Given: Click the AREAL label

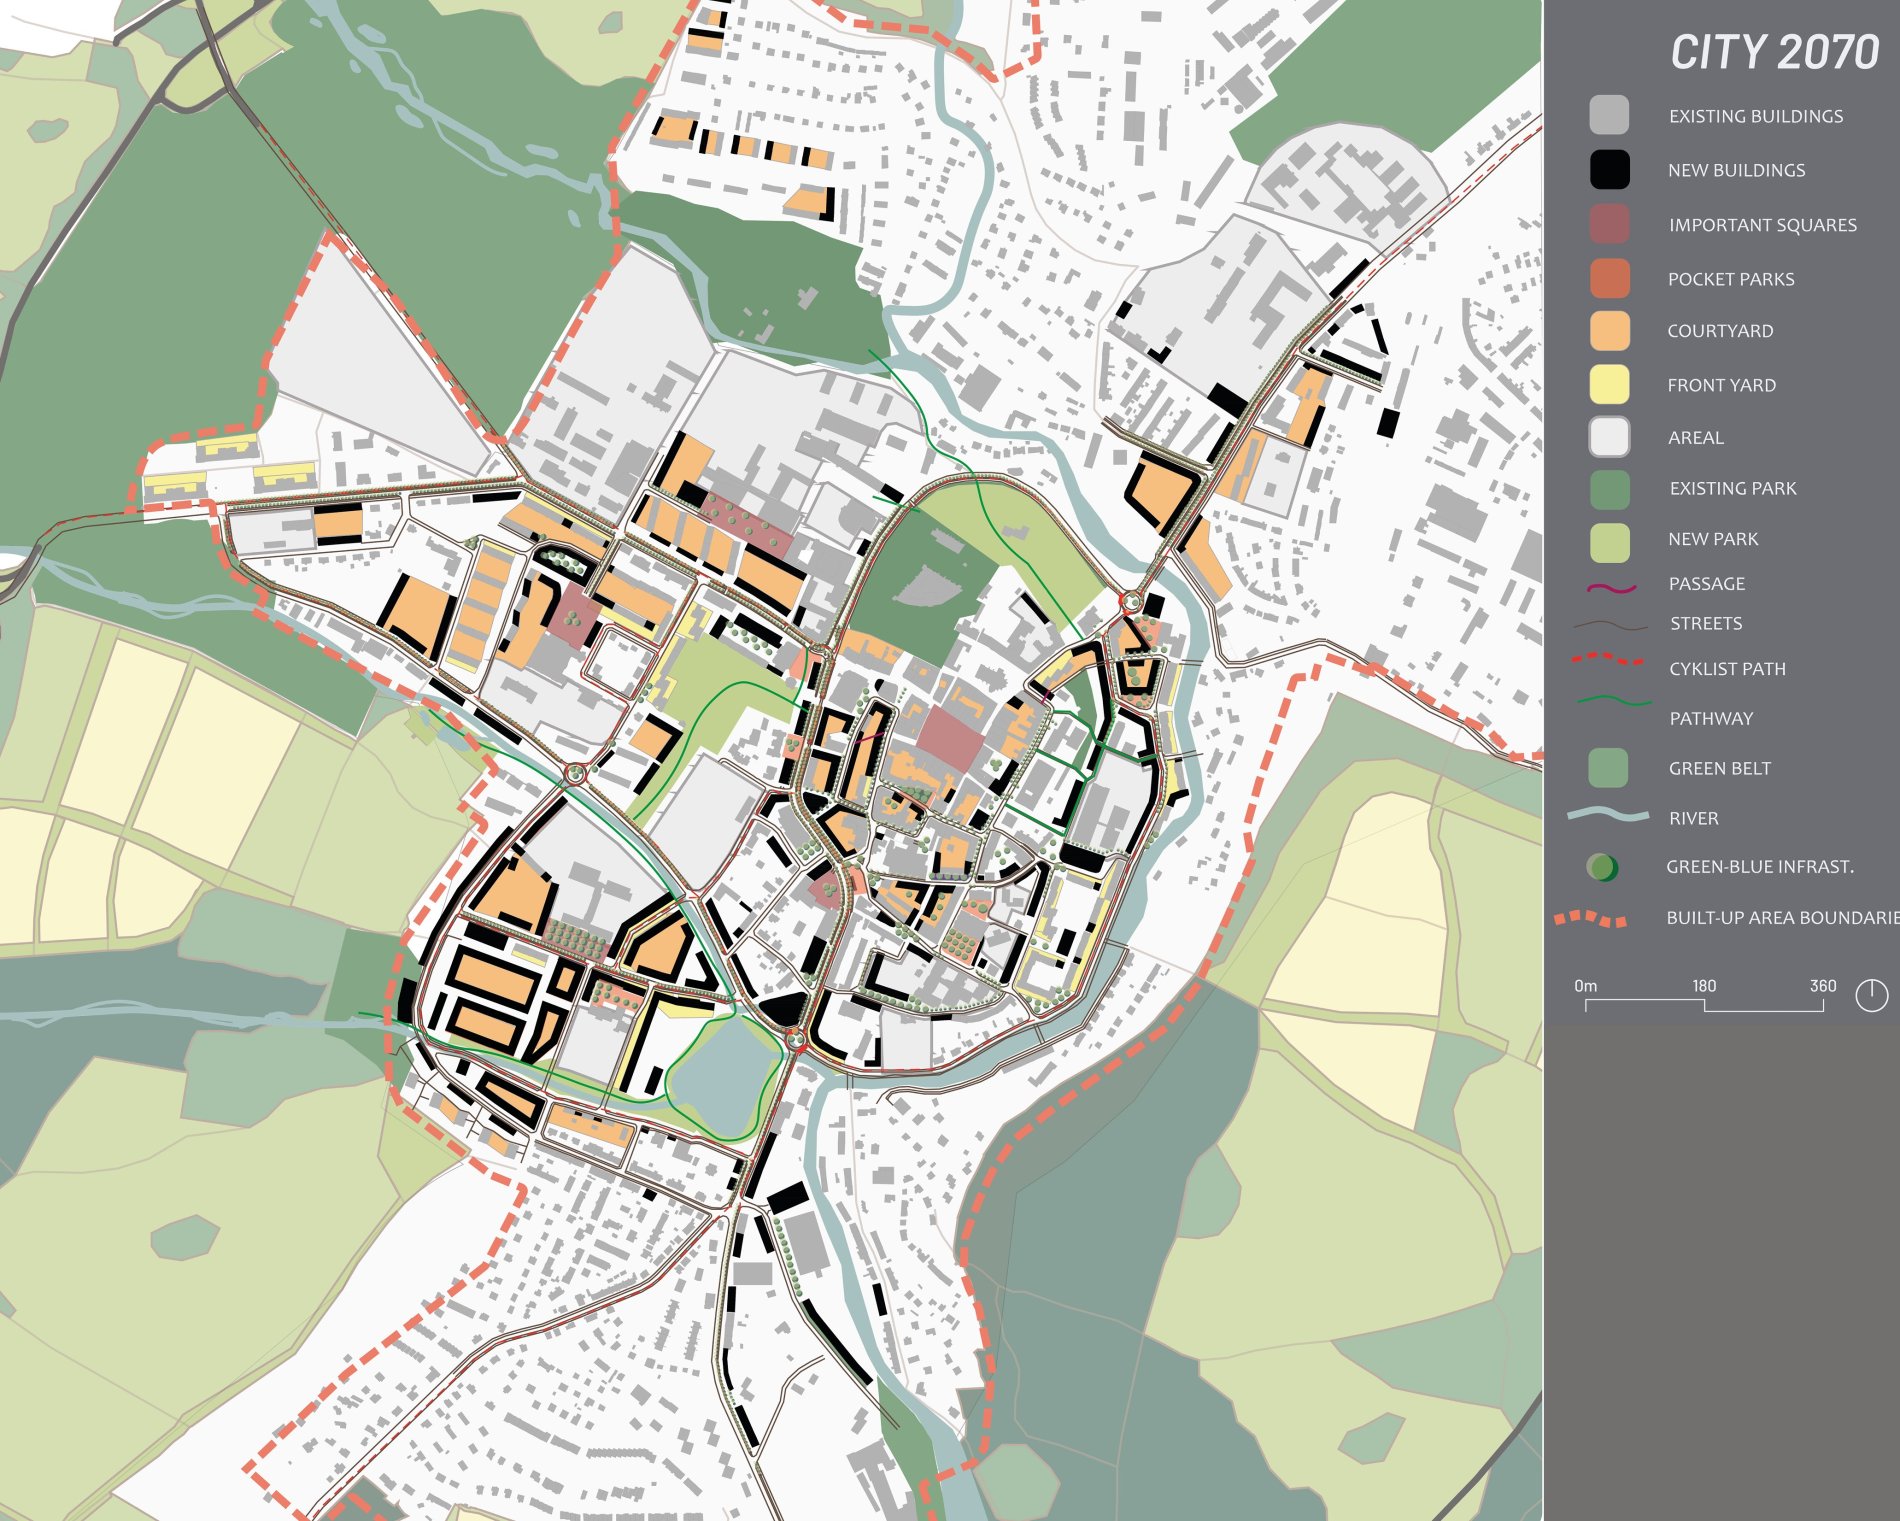Looking at the screenshot, I should (x=1696, y=438).
